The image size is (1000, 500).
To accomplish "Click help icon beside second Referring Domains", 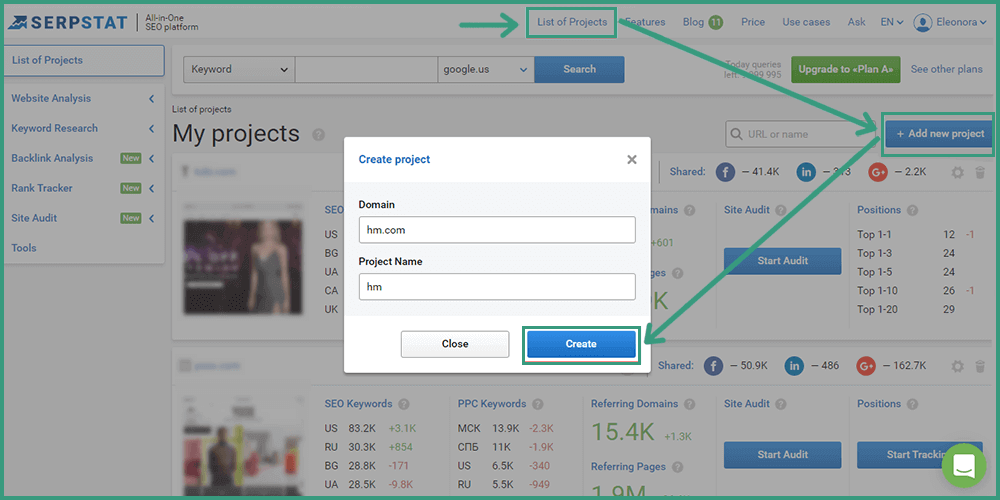I will [x=689, y=404].
